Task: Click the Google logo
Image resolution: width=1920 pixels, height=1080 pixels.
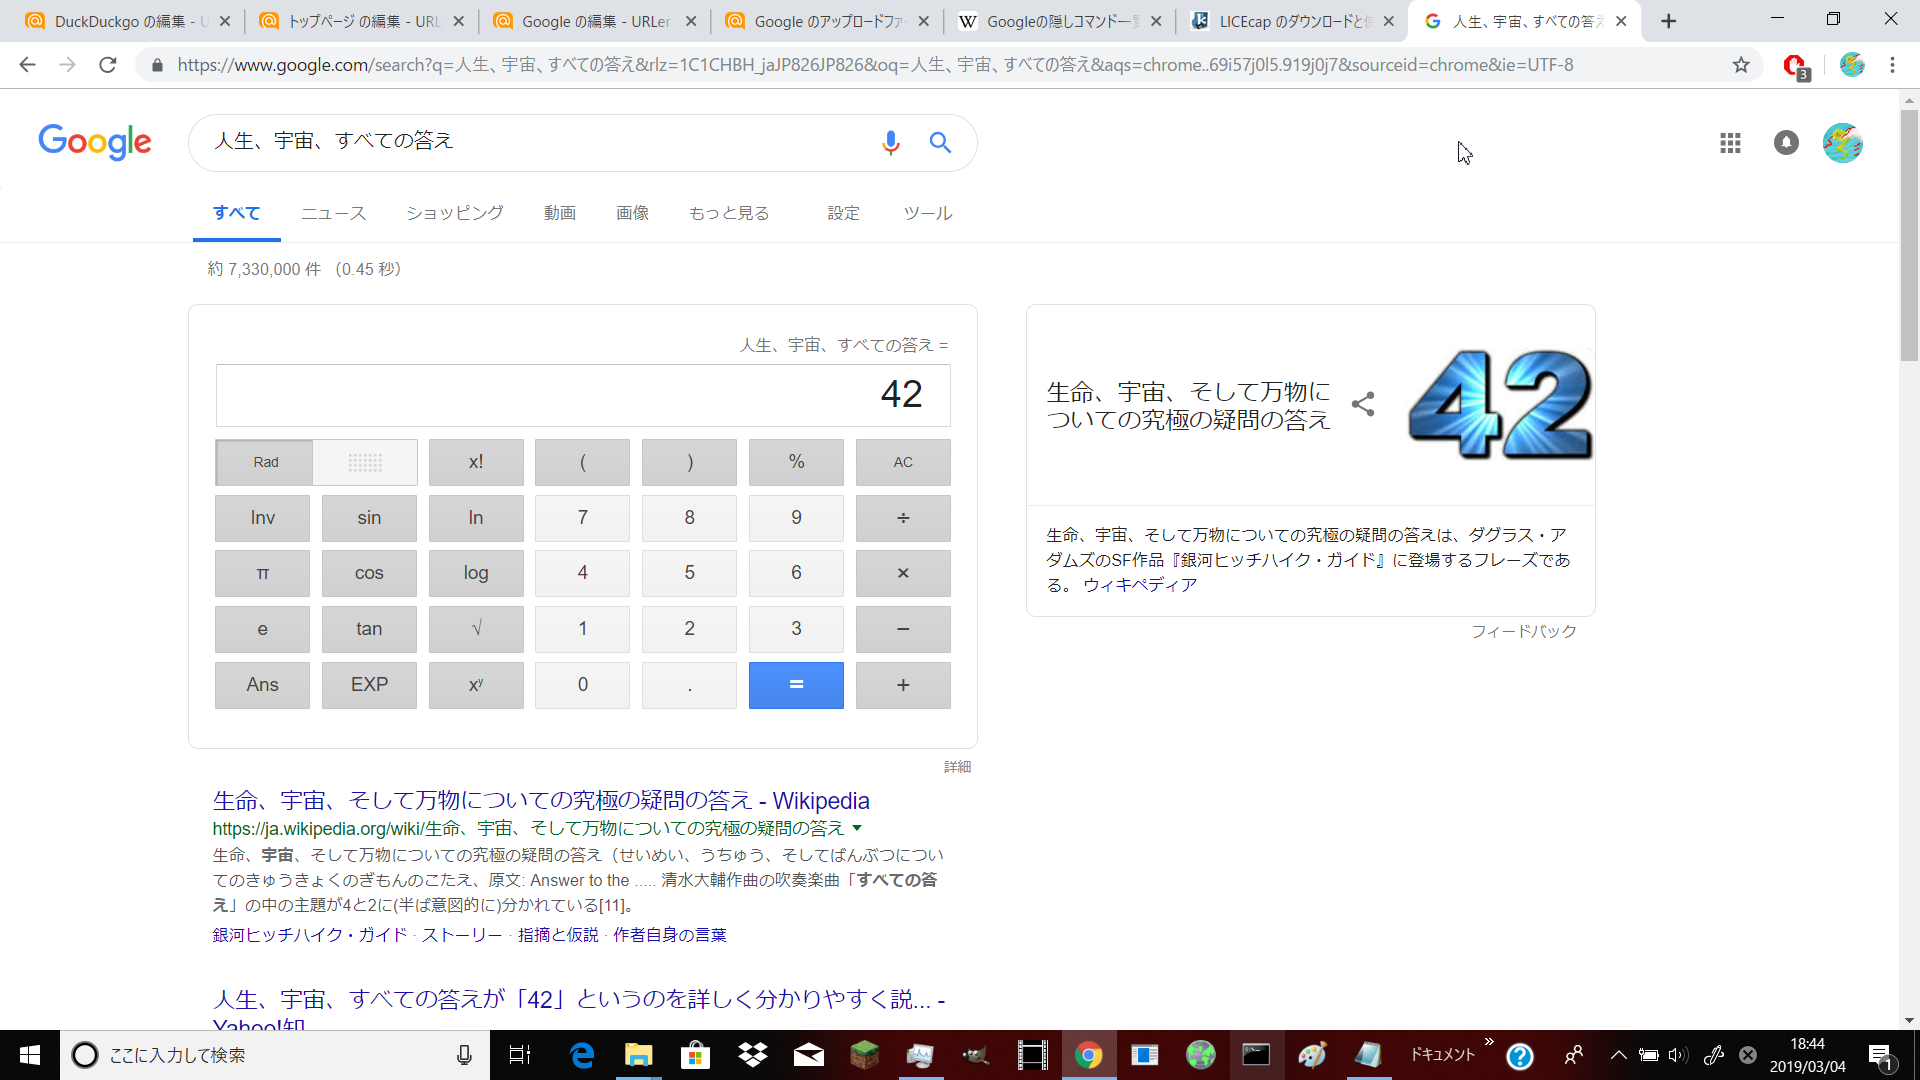Action: [95, 142]
